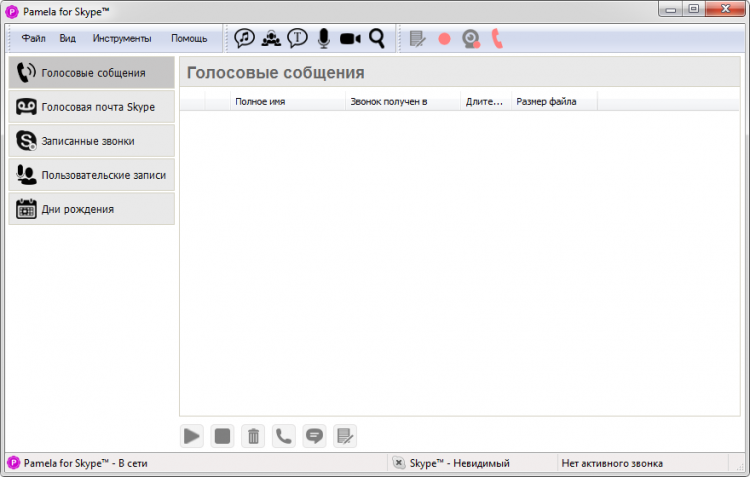Click Pamela for Skype - В сети status
This screenshot has width=750, height=477.
click(86, 463)
